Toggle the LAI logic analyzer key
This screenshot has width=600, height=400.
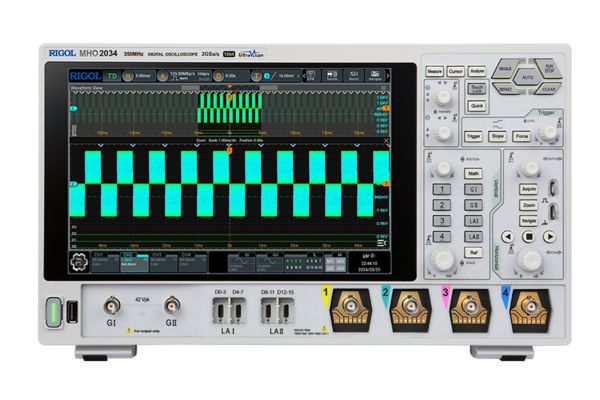pos(473,221)
